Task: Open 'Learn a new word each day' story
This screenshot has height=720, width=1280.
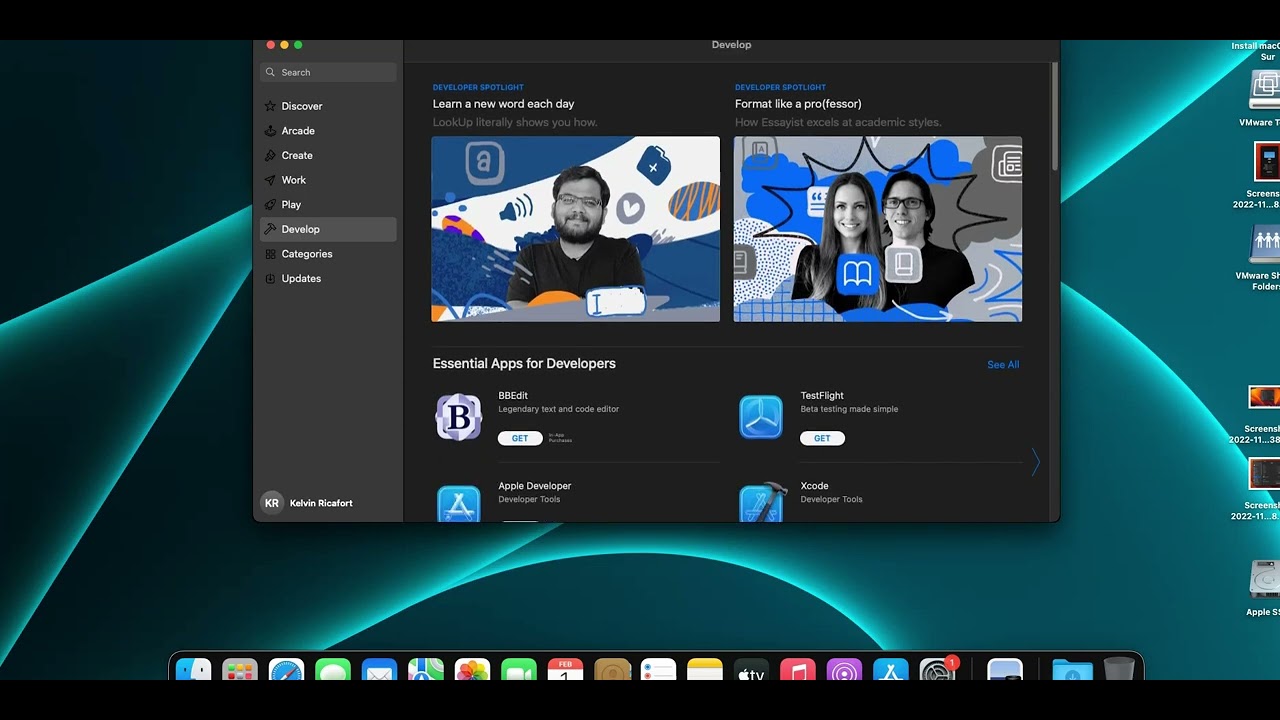Action: [x=503, y=104]
